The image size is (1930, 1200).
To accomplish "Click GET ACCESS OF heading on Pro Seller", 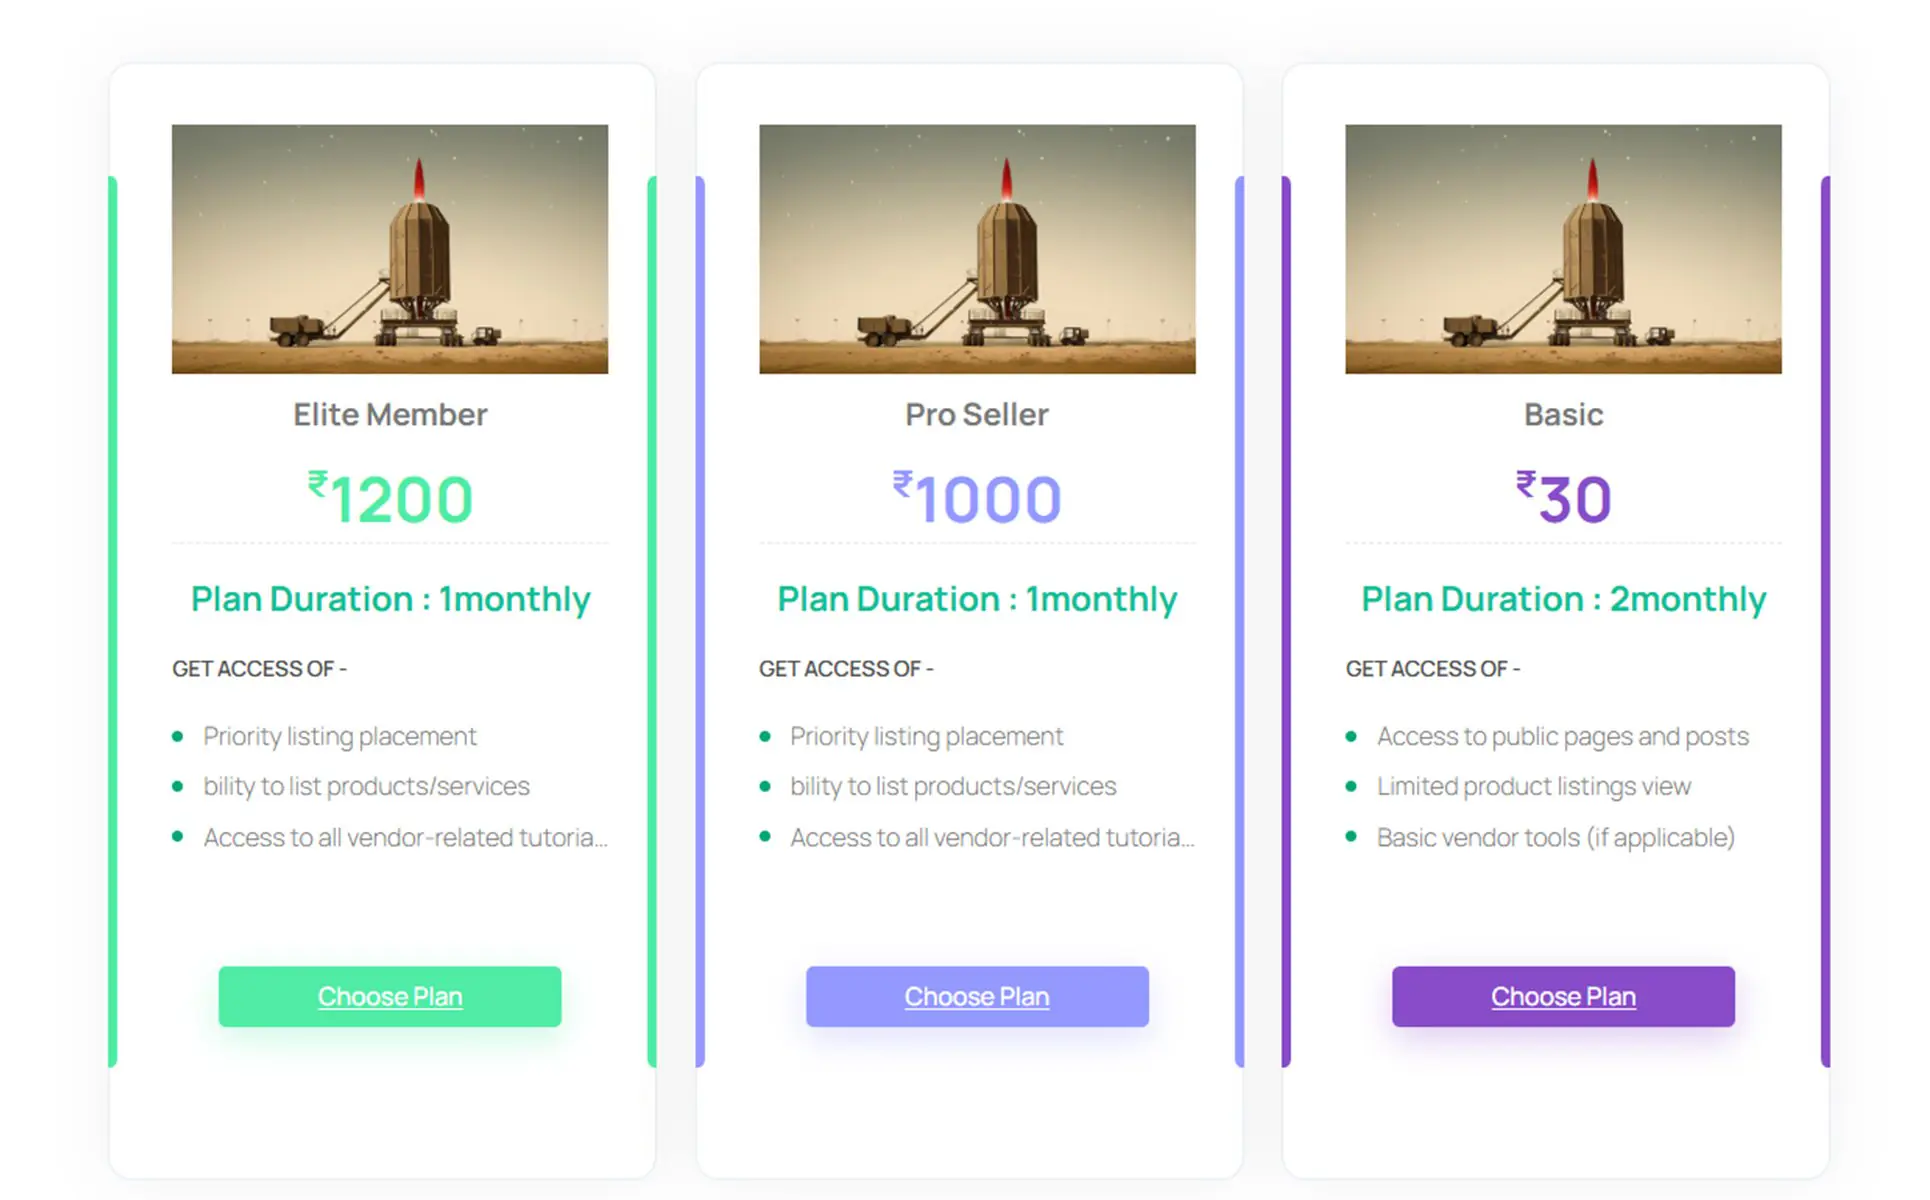I will 846,668.
